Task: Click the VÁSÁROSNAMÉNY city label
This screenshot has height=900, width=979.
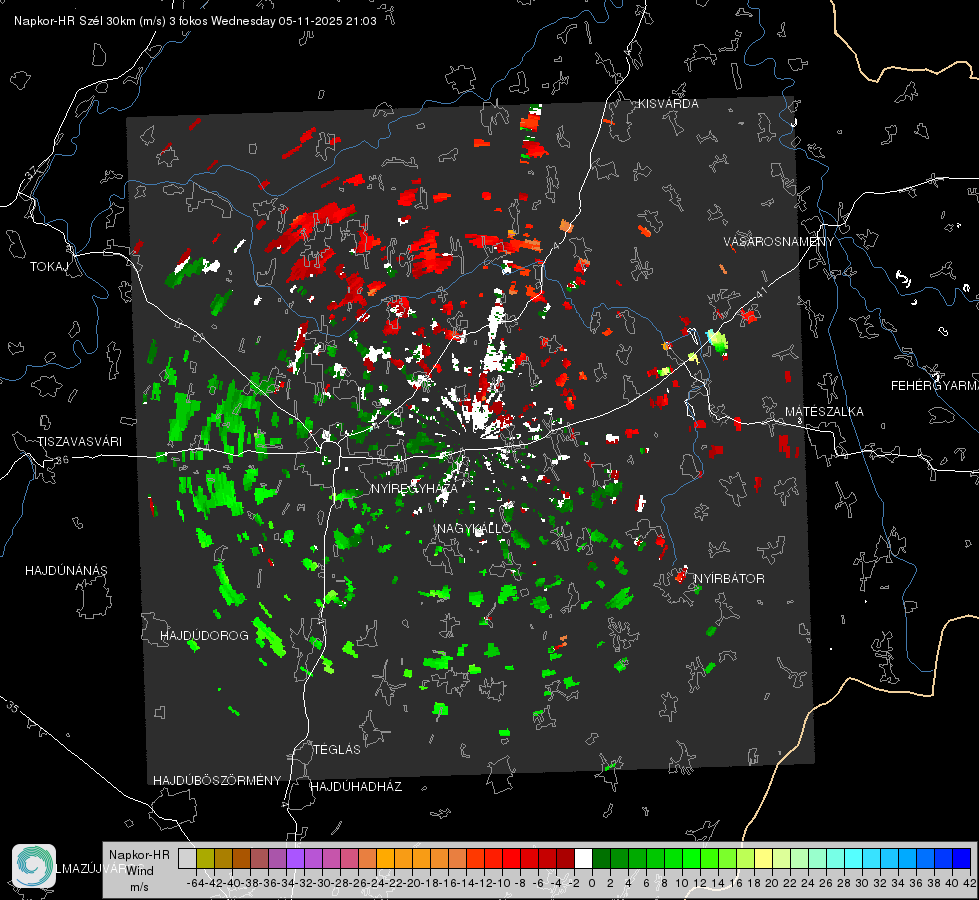Action: pos(779,242)
